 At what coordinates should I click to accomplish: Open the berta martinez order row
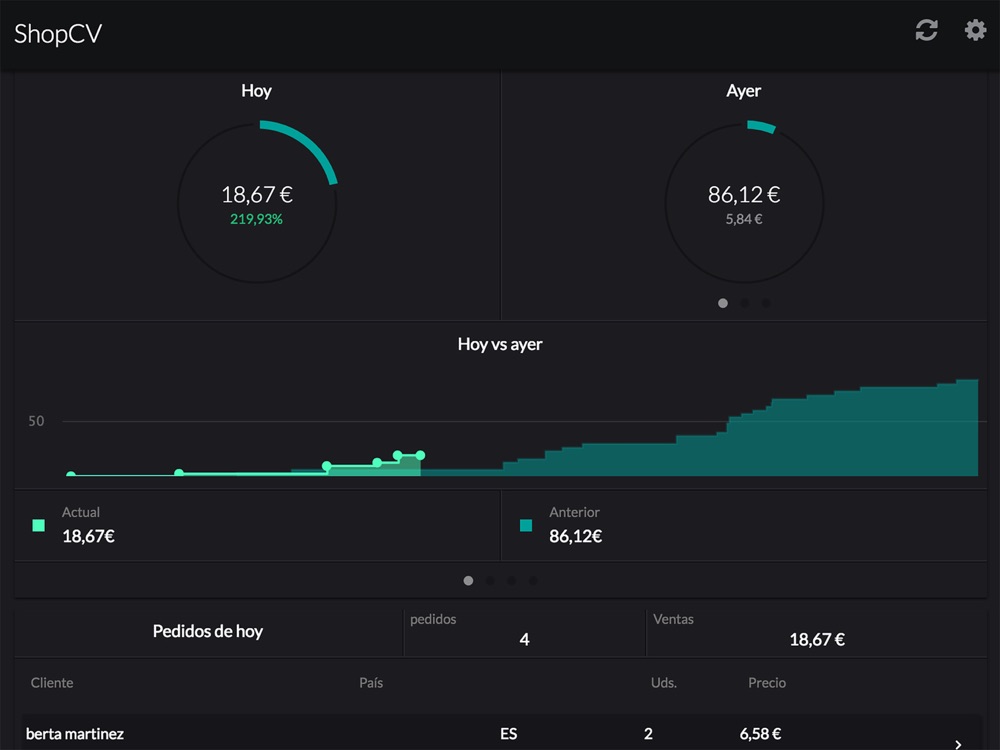(x=501, y=732)
